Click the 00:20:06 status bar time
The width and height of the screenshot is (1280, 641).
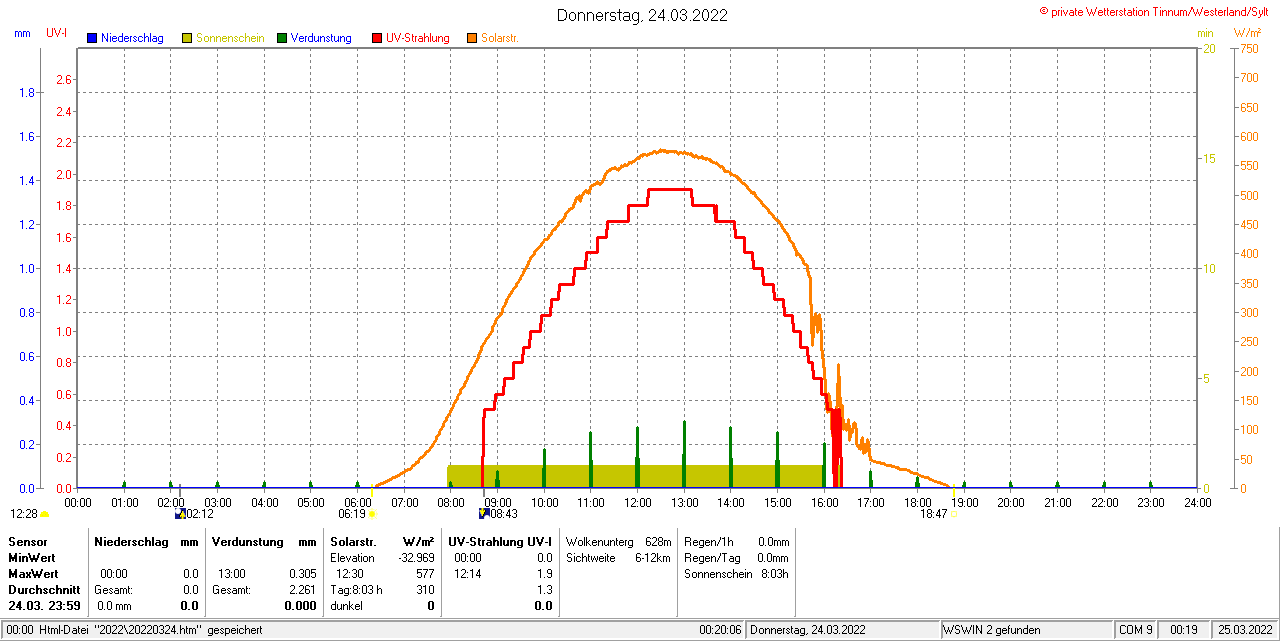tap(720, 630)
